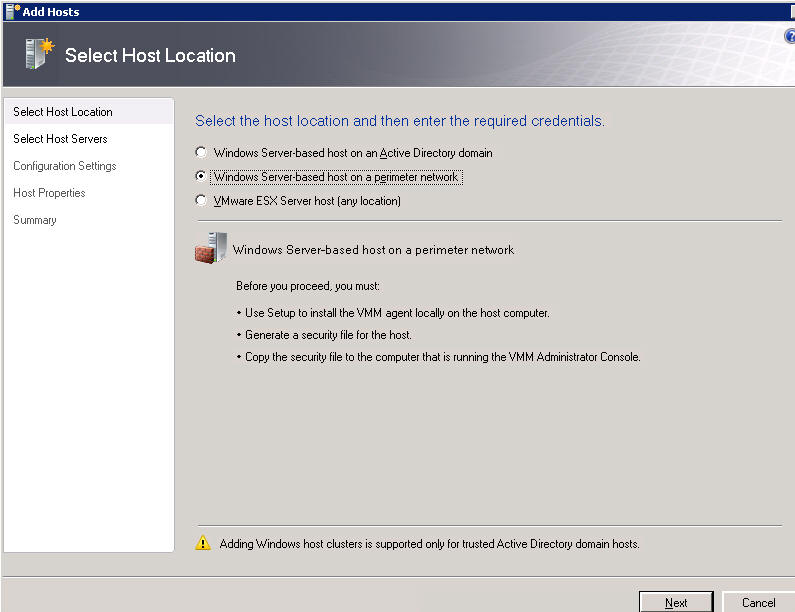795x612 pixels.
Task: Click the VMware ESX Server host label
Action: click(307, 201)
